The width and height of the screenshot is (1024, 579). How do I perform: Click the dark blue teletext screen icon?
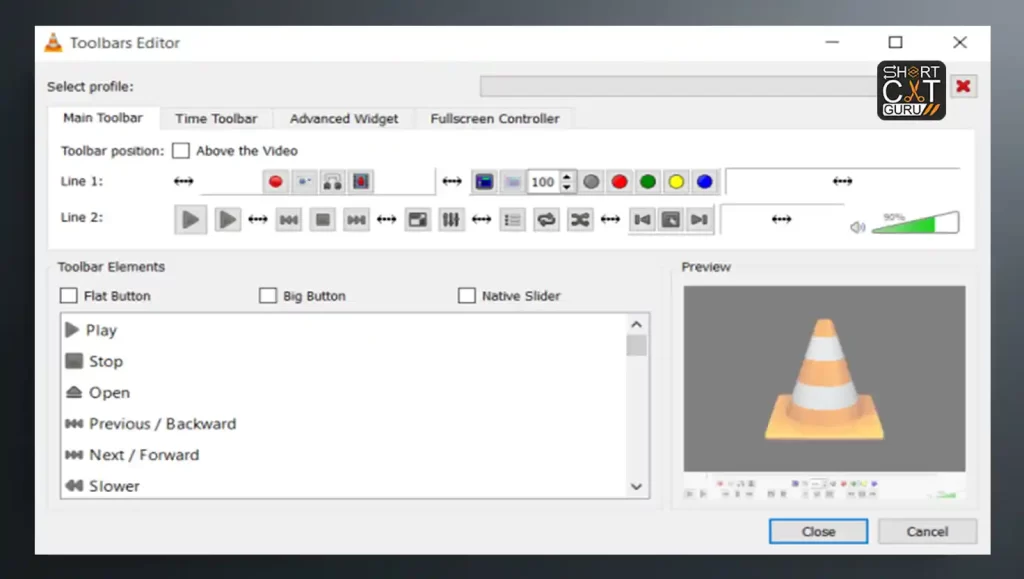coord(485,182)
